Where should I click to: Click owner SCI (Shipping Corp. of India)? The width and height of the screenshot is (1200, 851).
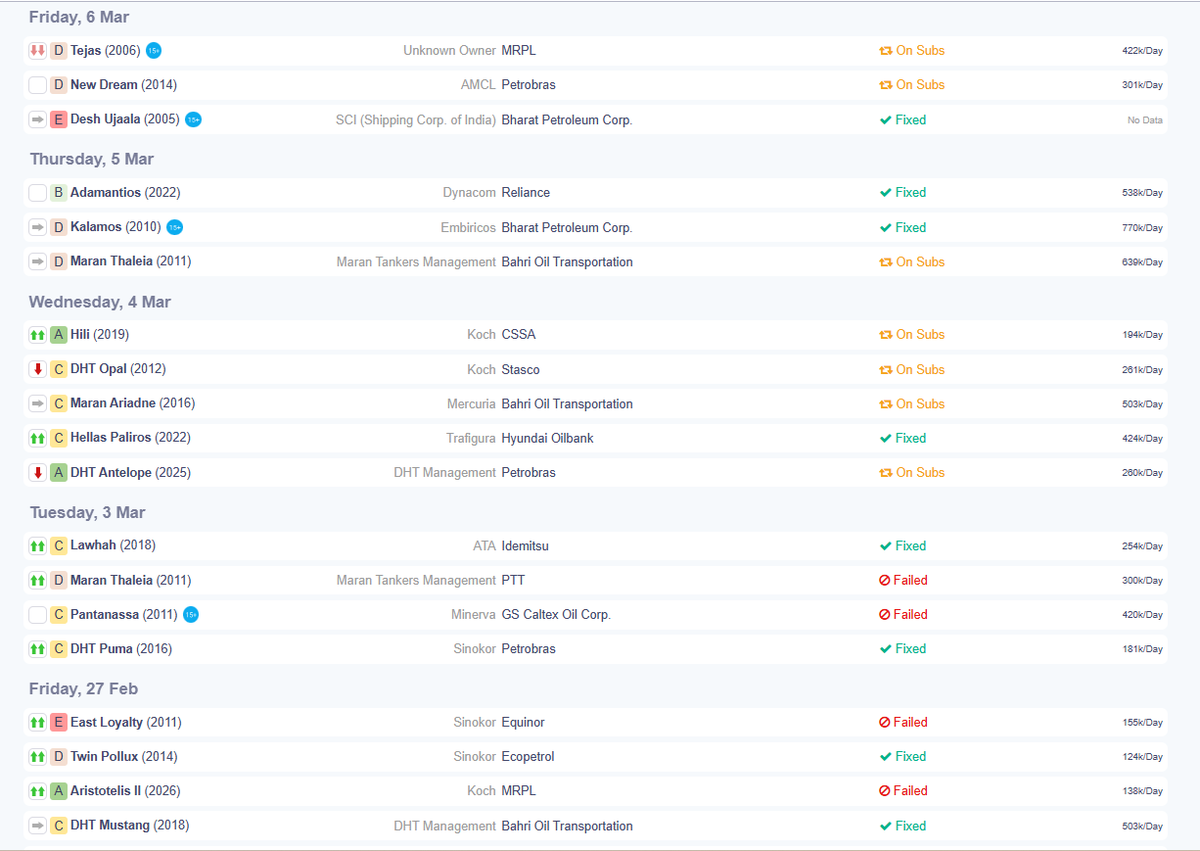416,120
